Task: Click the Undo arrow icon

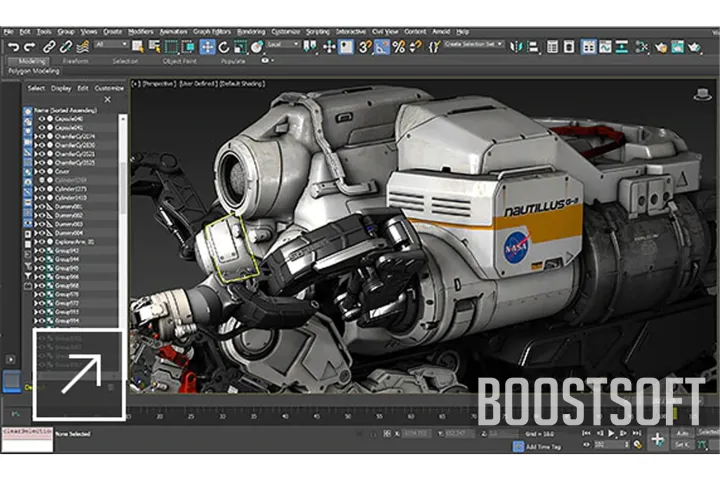Action: tap(12, 46)
